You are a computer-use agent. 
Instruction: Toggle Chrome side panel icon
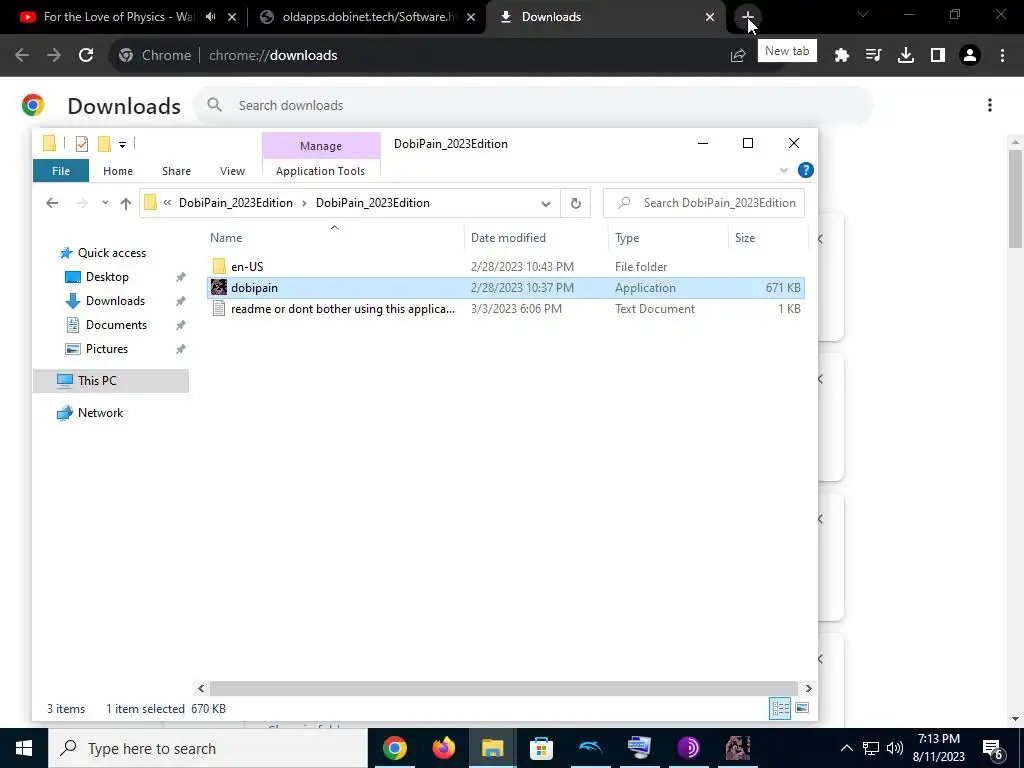click(x=938, y=56)
